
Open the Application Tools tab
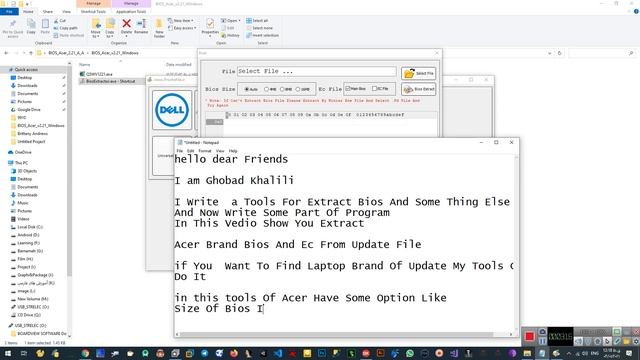pos(131,12)
